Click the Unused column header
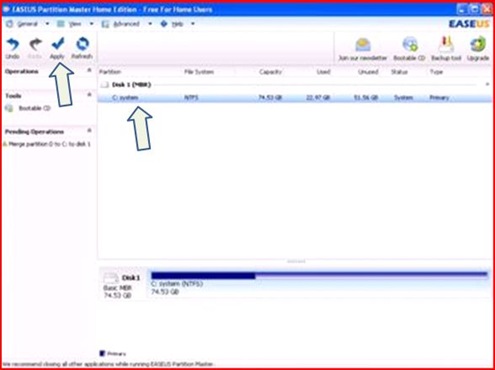The height and width of the screenshot is (370, 495). (x=368, y=72)
